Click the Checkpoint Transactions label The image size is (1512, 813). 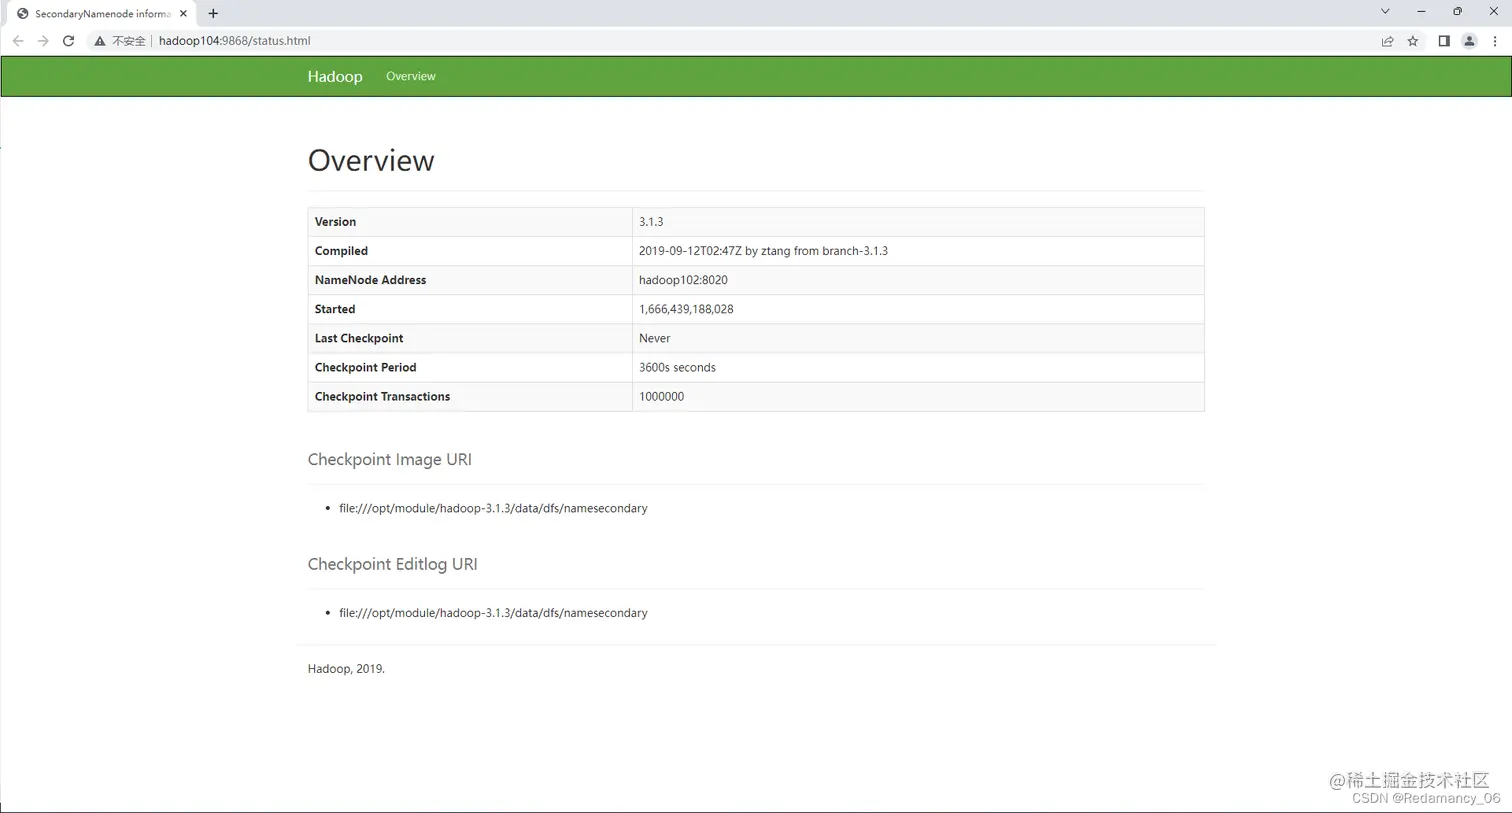(382, 396)
